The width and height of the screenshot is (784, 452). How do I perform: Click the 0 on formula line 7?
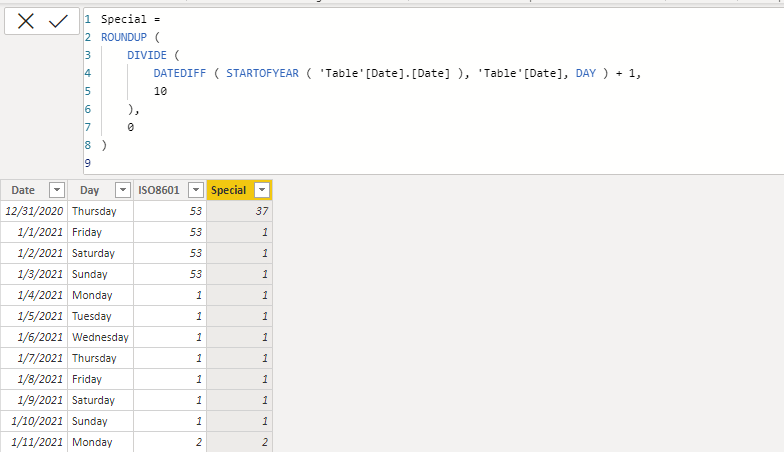(130, 127)
